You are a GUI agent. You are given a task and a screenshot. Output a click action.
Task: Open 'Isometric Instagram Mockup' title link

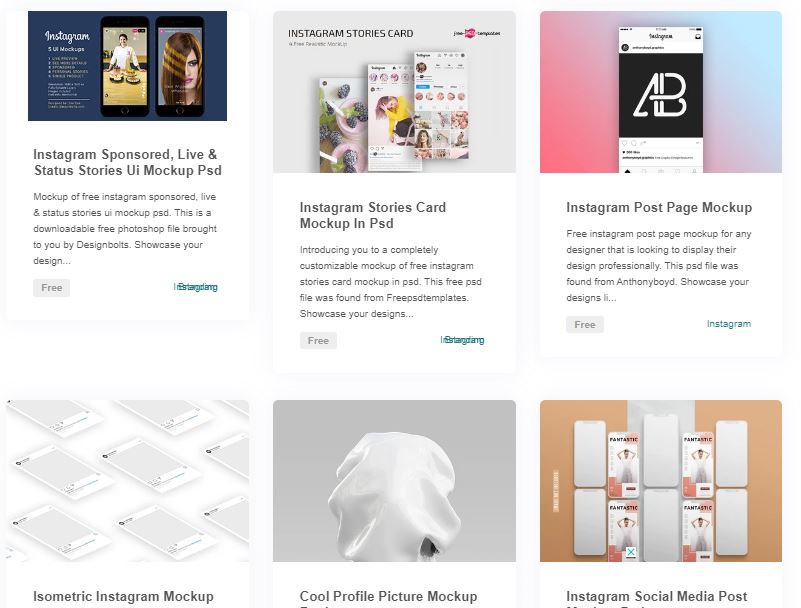coord(123,596)
